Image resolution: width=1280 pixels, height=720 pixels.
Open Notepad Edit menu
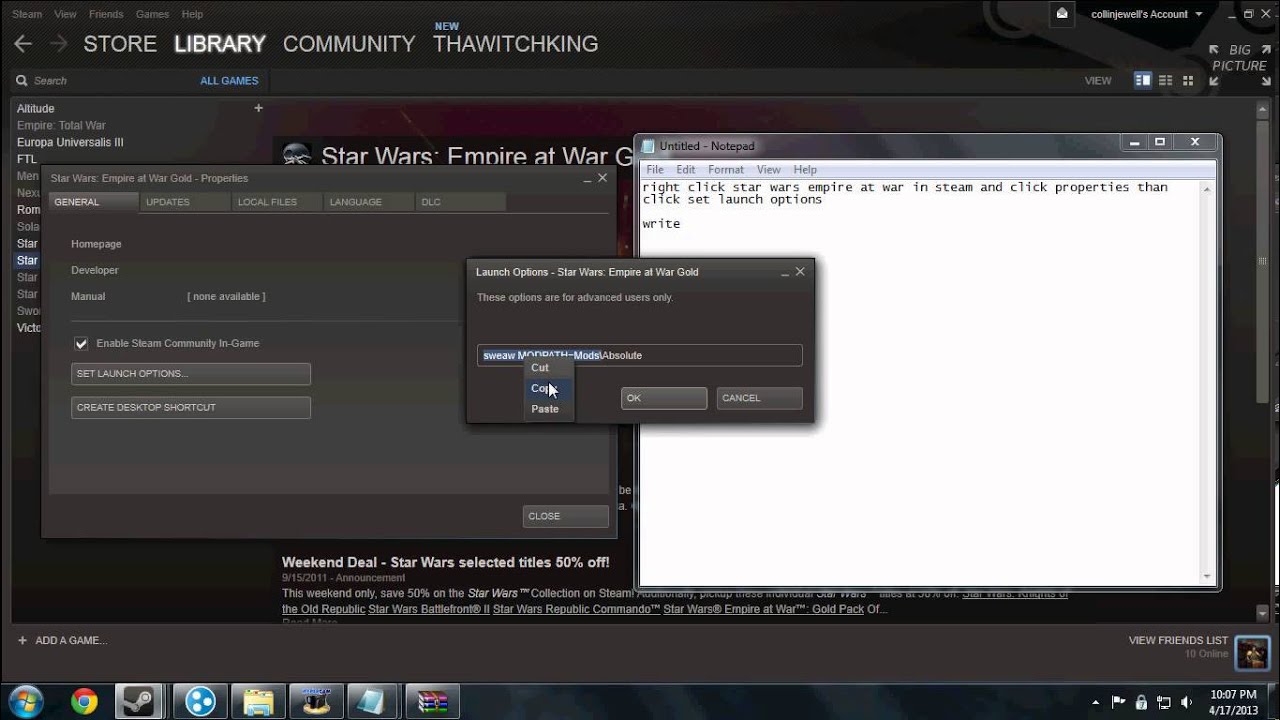click(x=685, y=170)
